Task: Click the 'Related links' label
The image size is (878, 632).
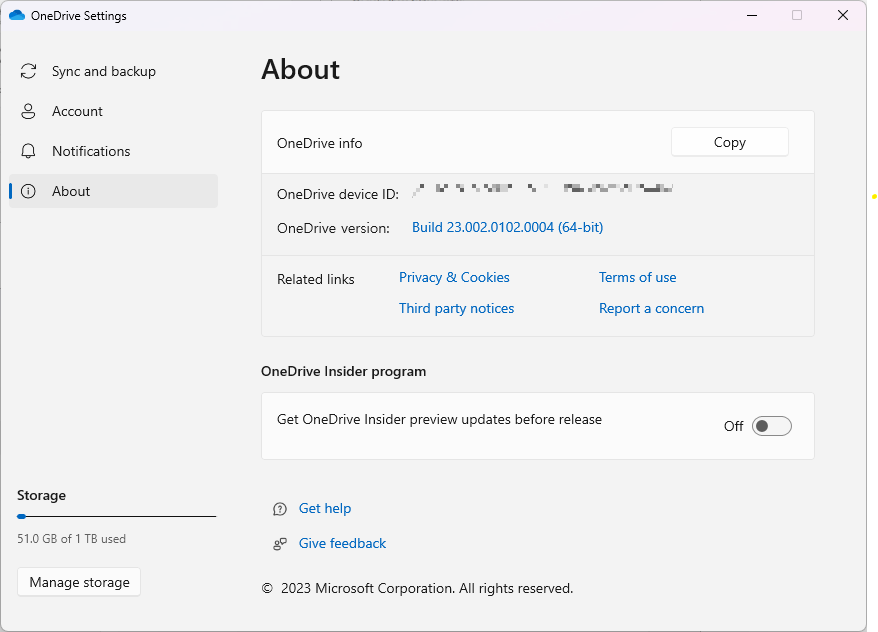Action: pos(315,279)
